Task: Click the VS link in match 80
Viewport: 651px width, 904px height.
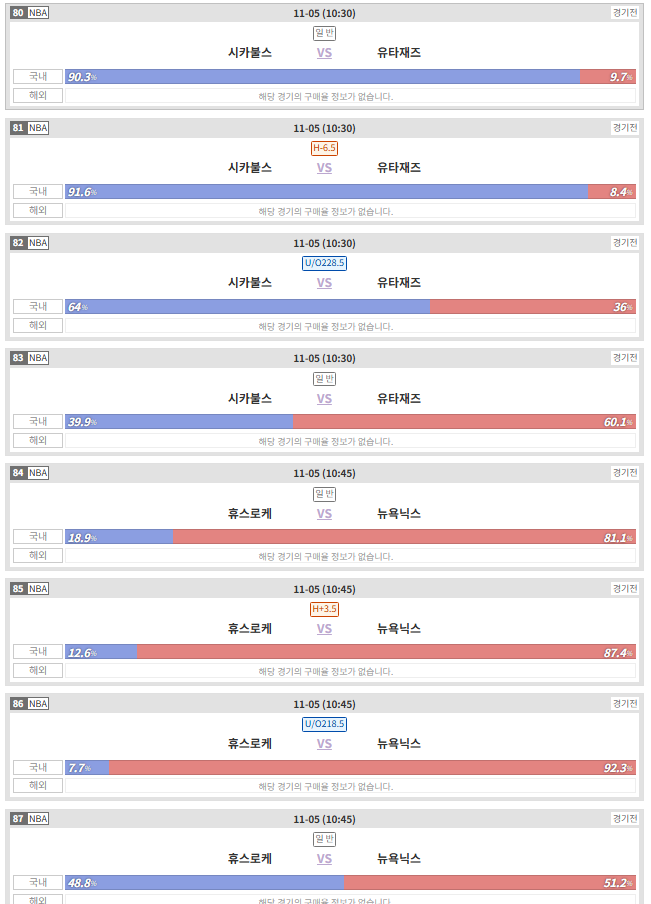Action: (x=324, y=53)
